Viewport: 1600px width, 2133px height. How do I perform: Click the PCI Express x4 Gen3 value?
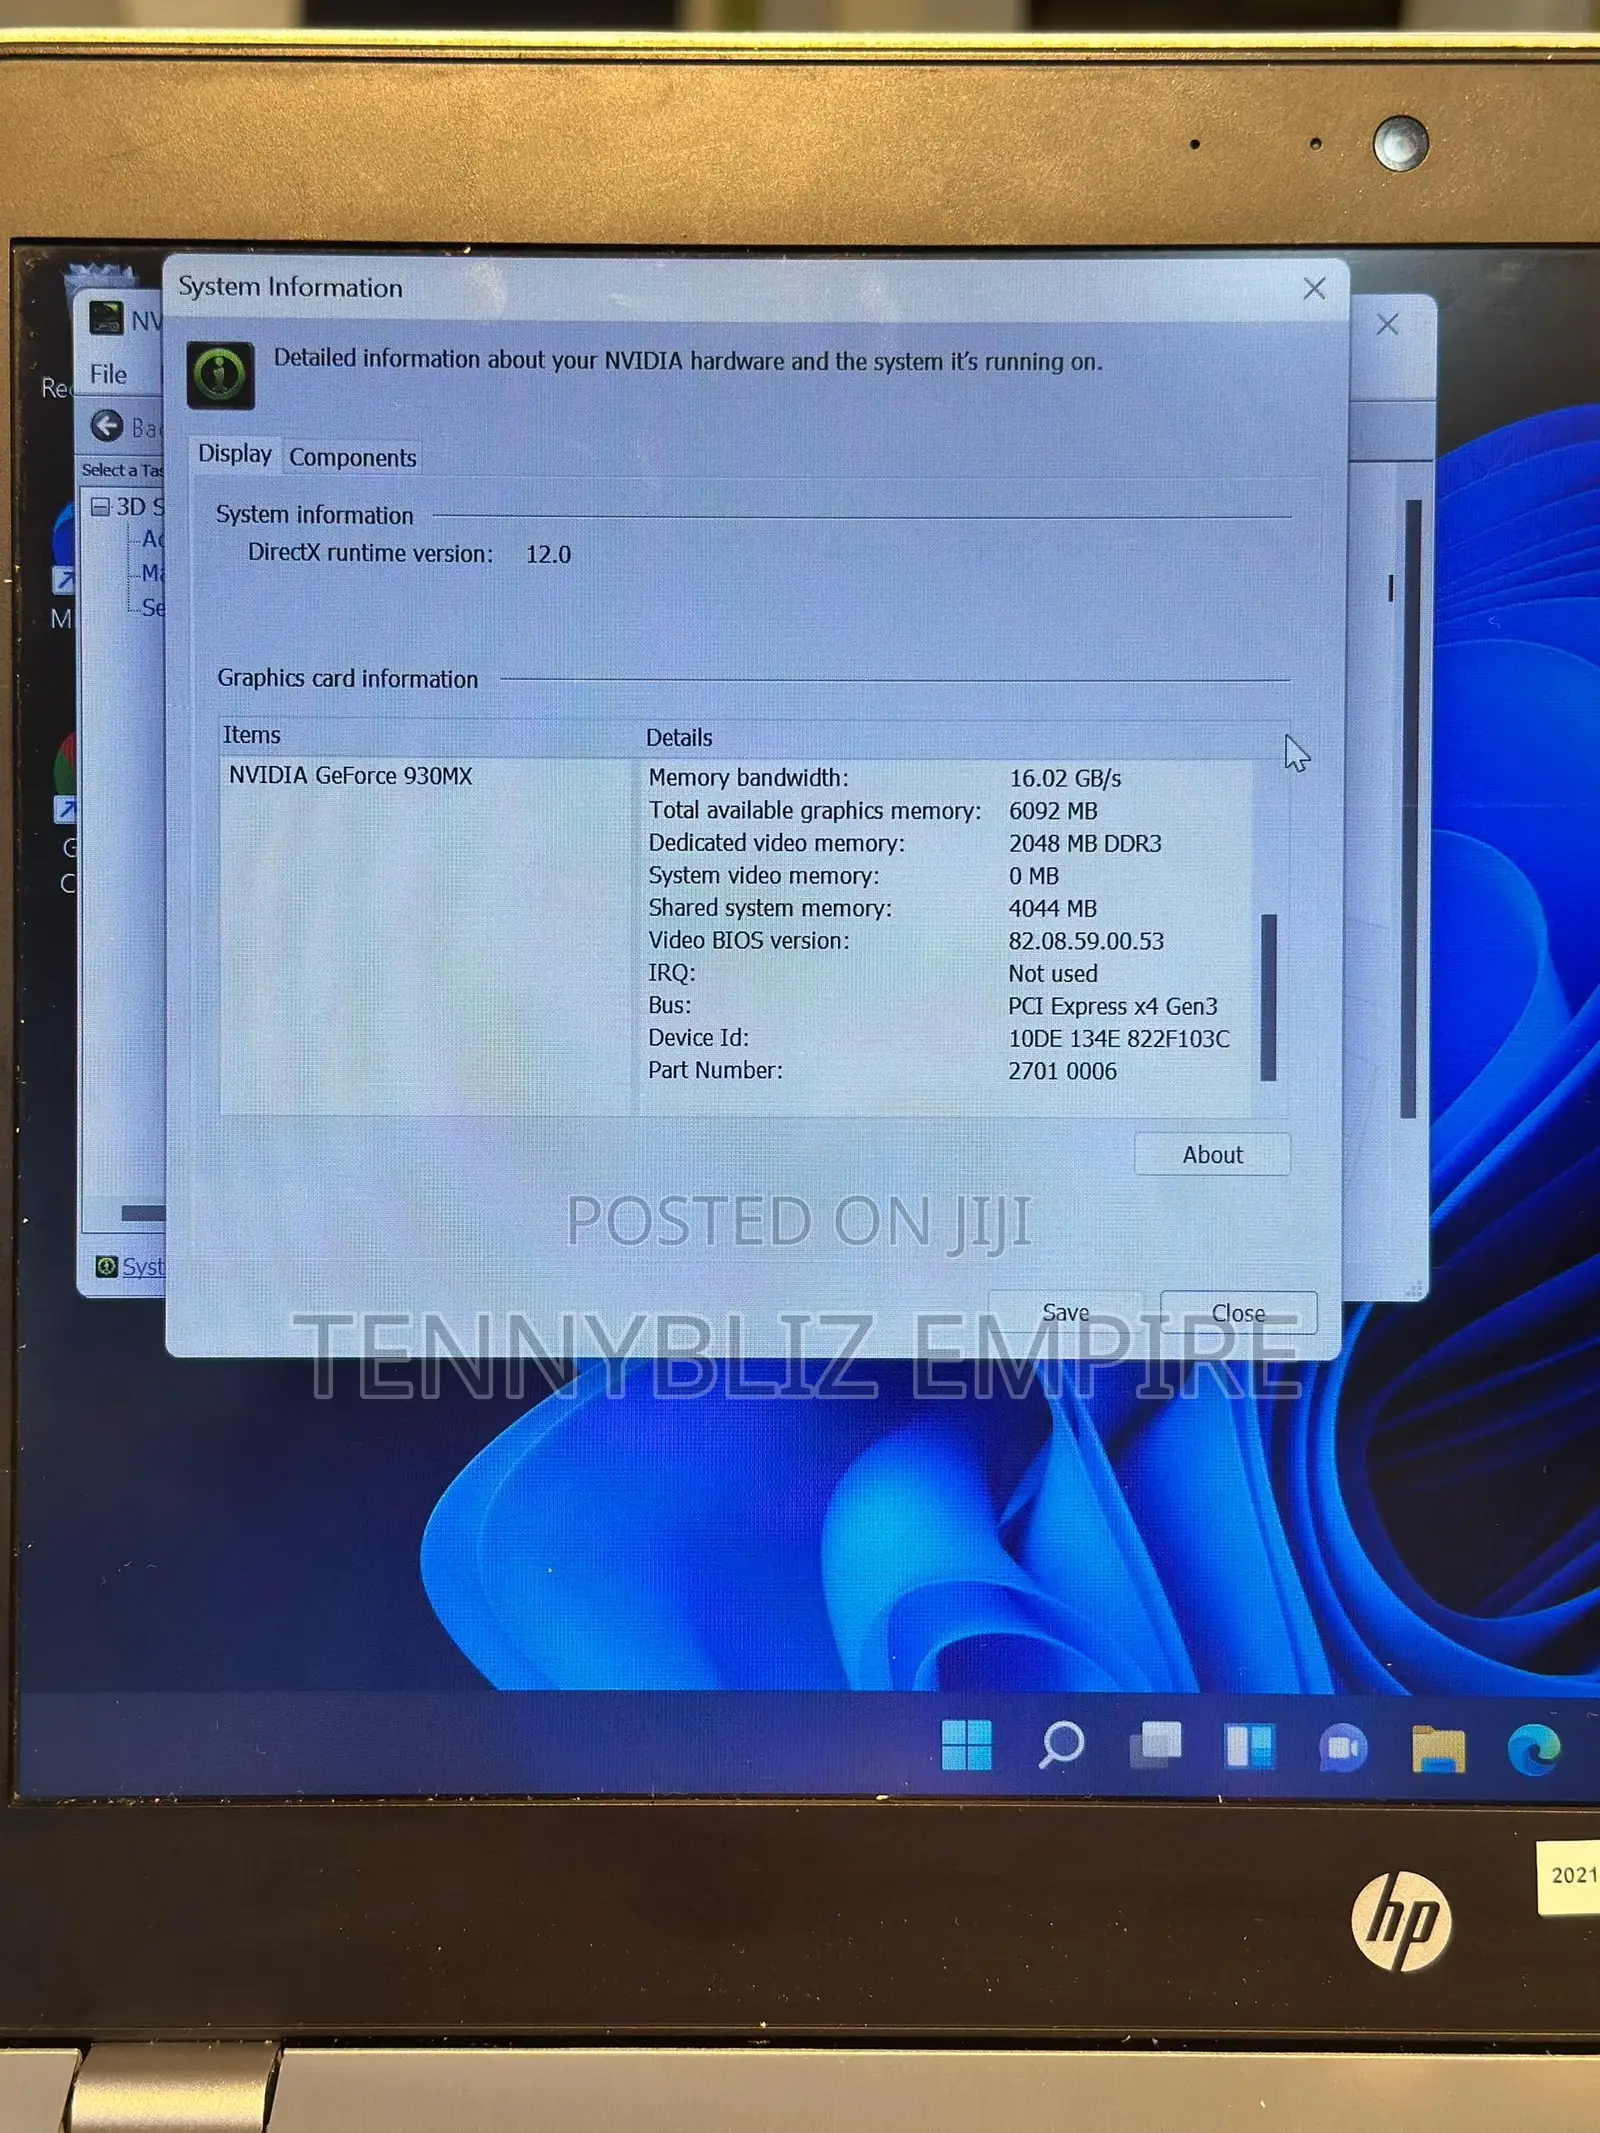[x=1112, y=1007]
